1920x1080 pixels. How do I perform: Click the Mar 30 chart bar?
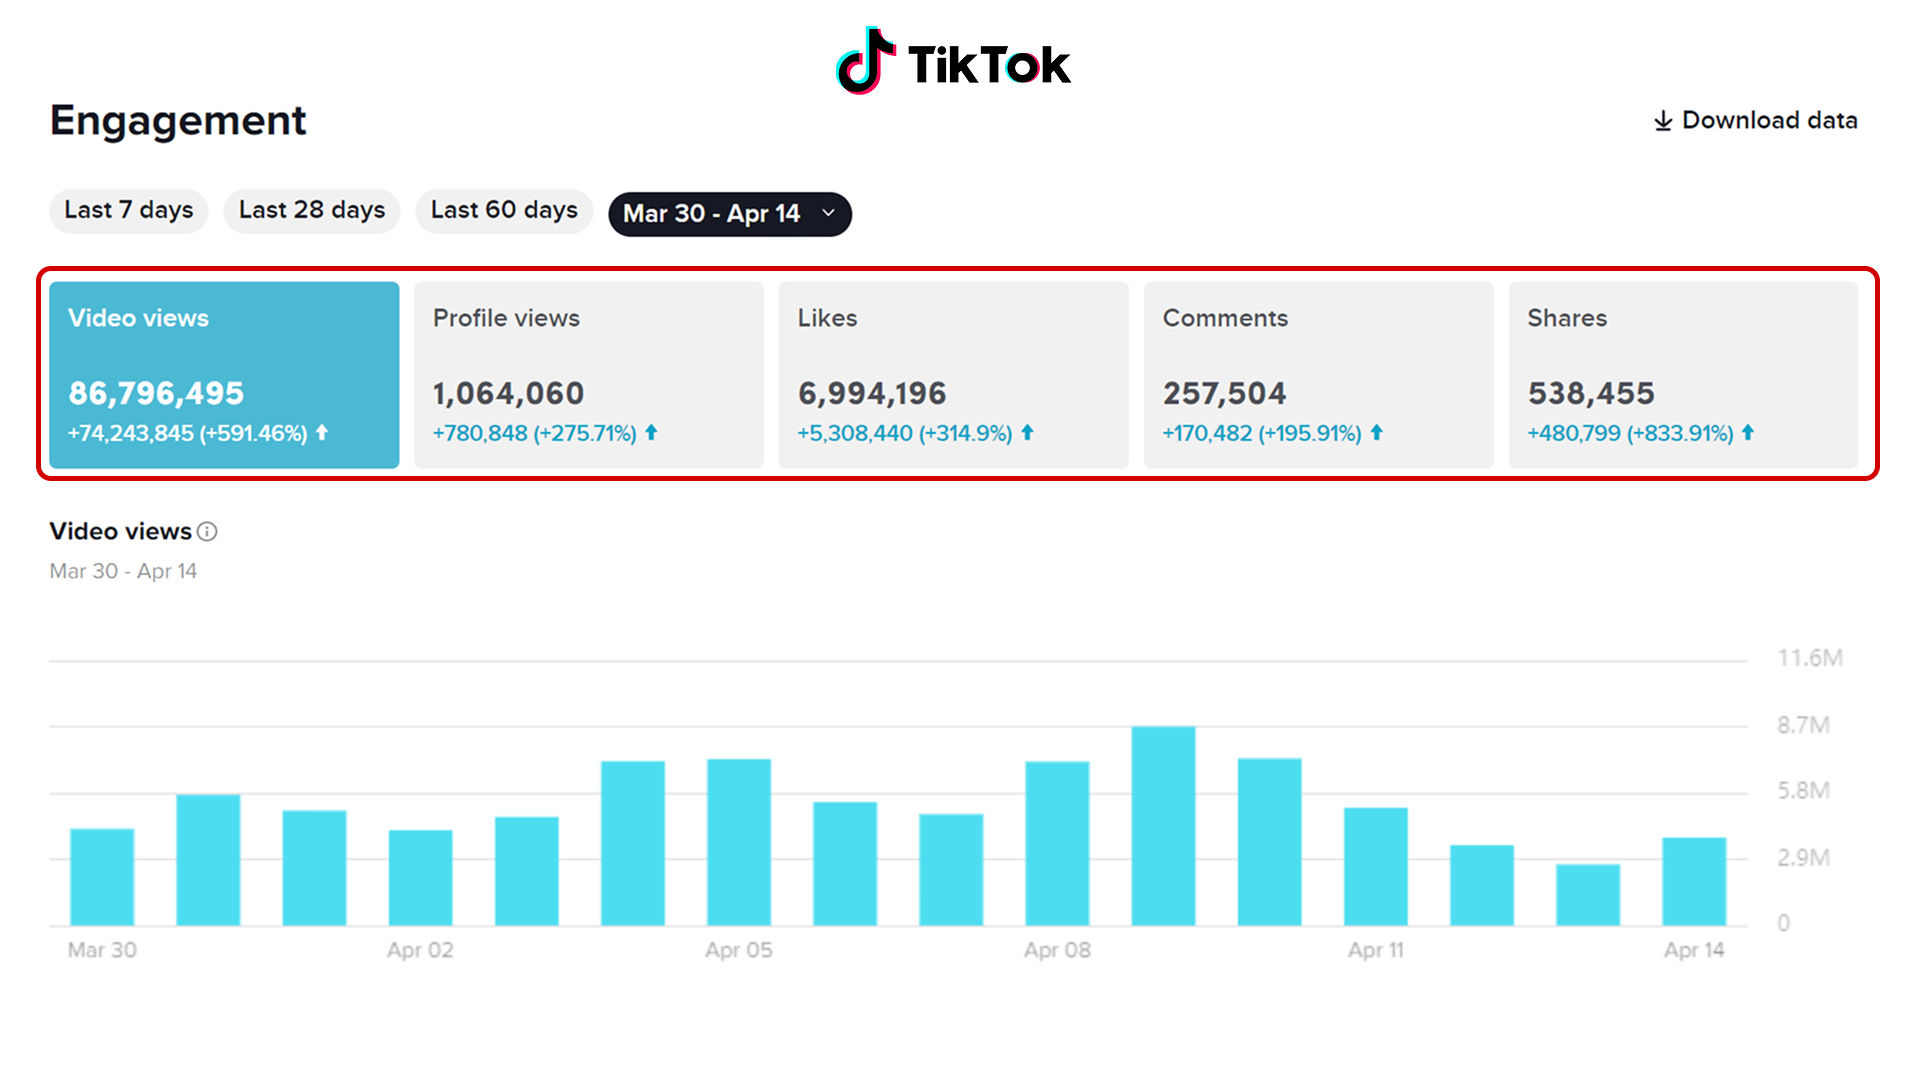[102, 876]
